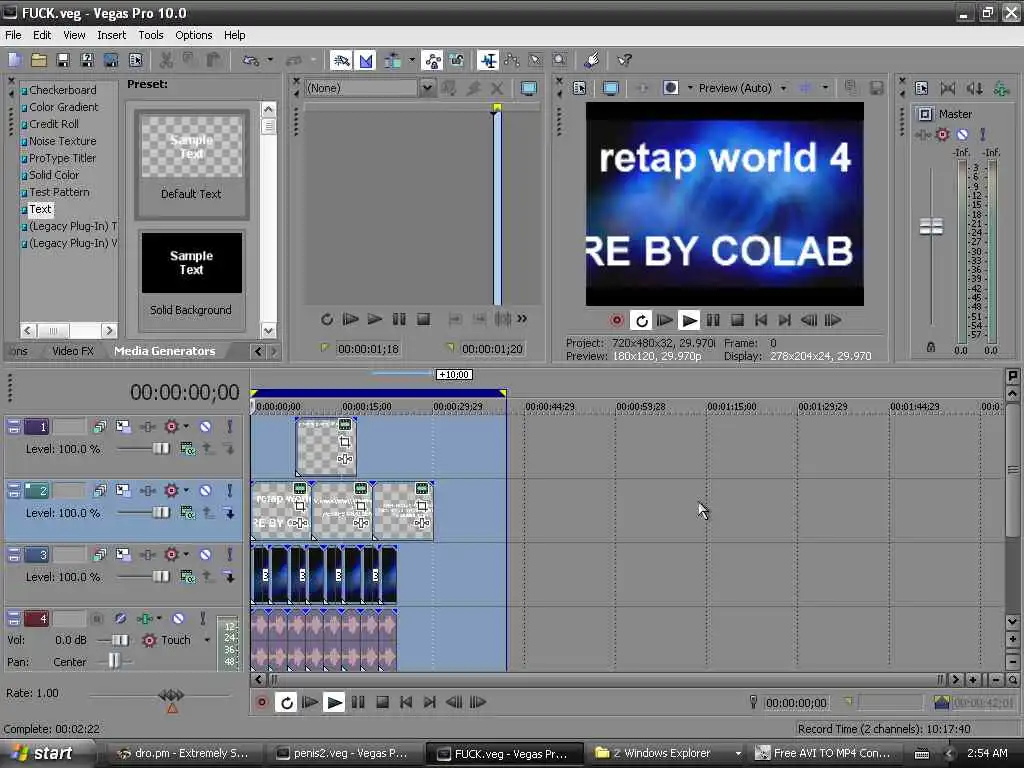Image resolution: width=1024 pixels, height=768 pixels.
Task: Open automation settings dropdown on track 1
Action: tap(186, 426)
